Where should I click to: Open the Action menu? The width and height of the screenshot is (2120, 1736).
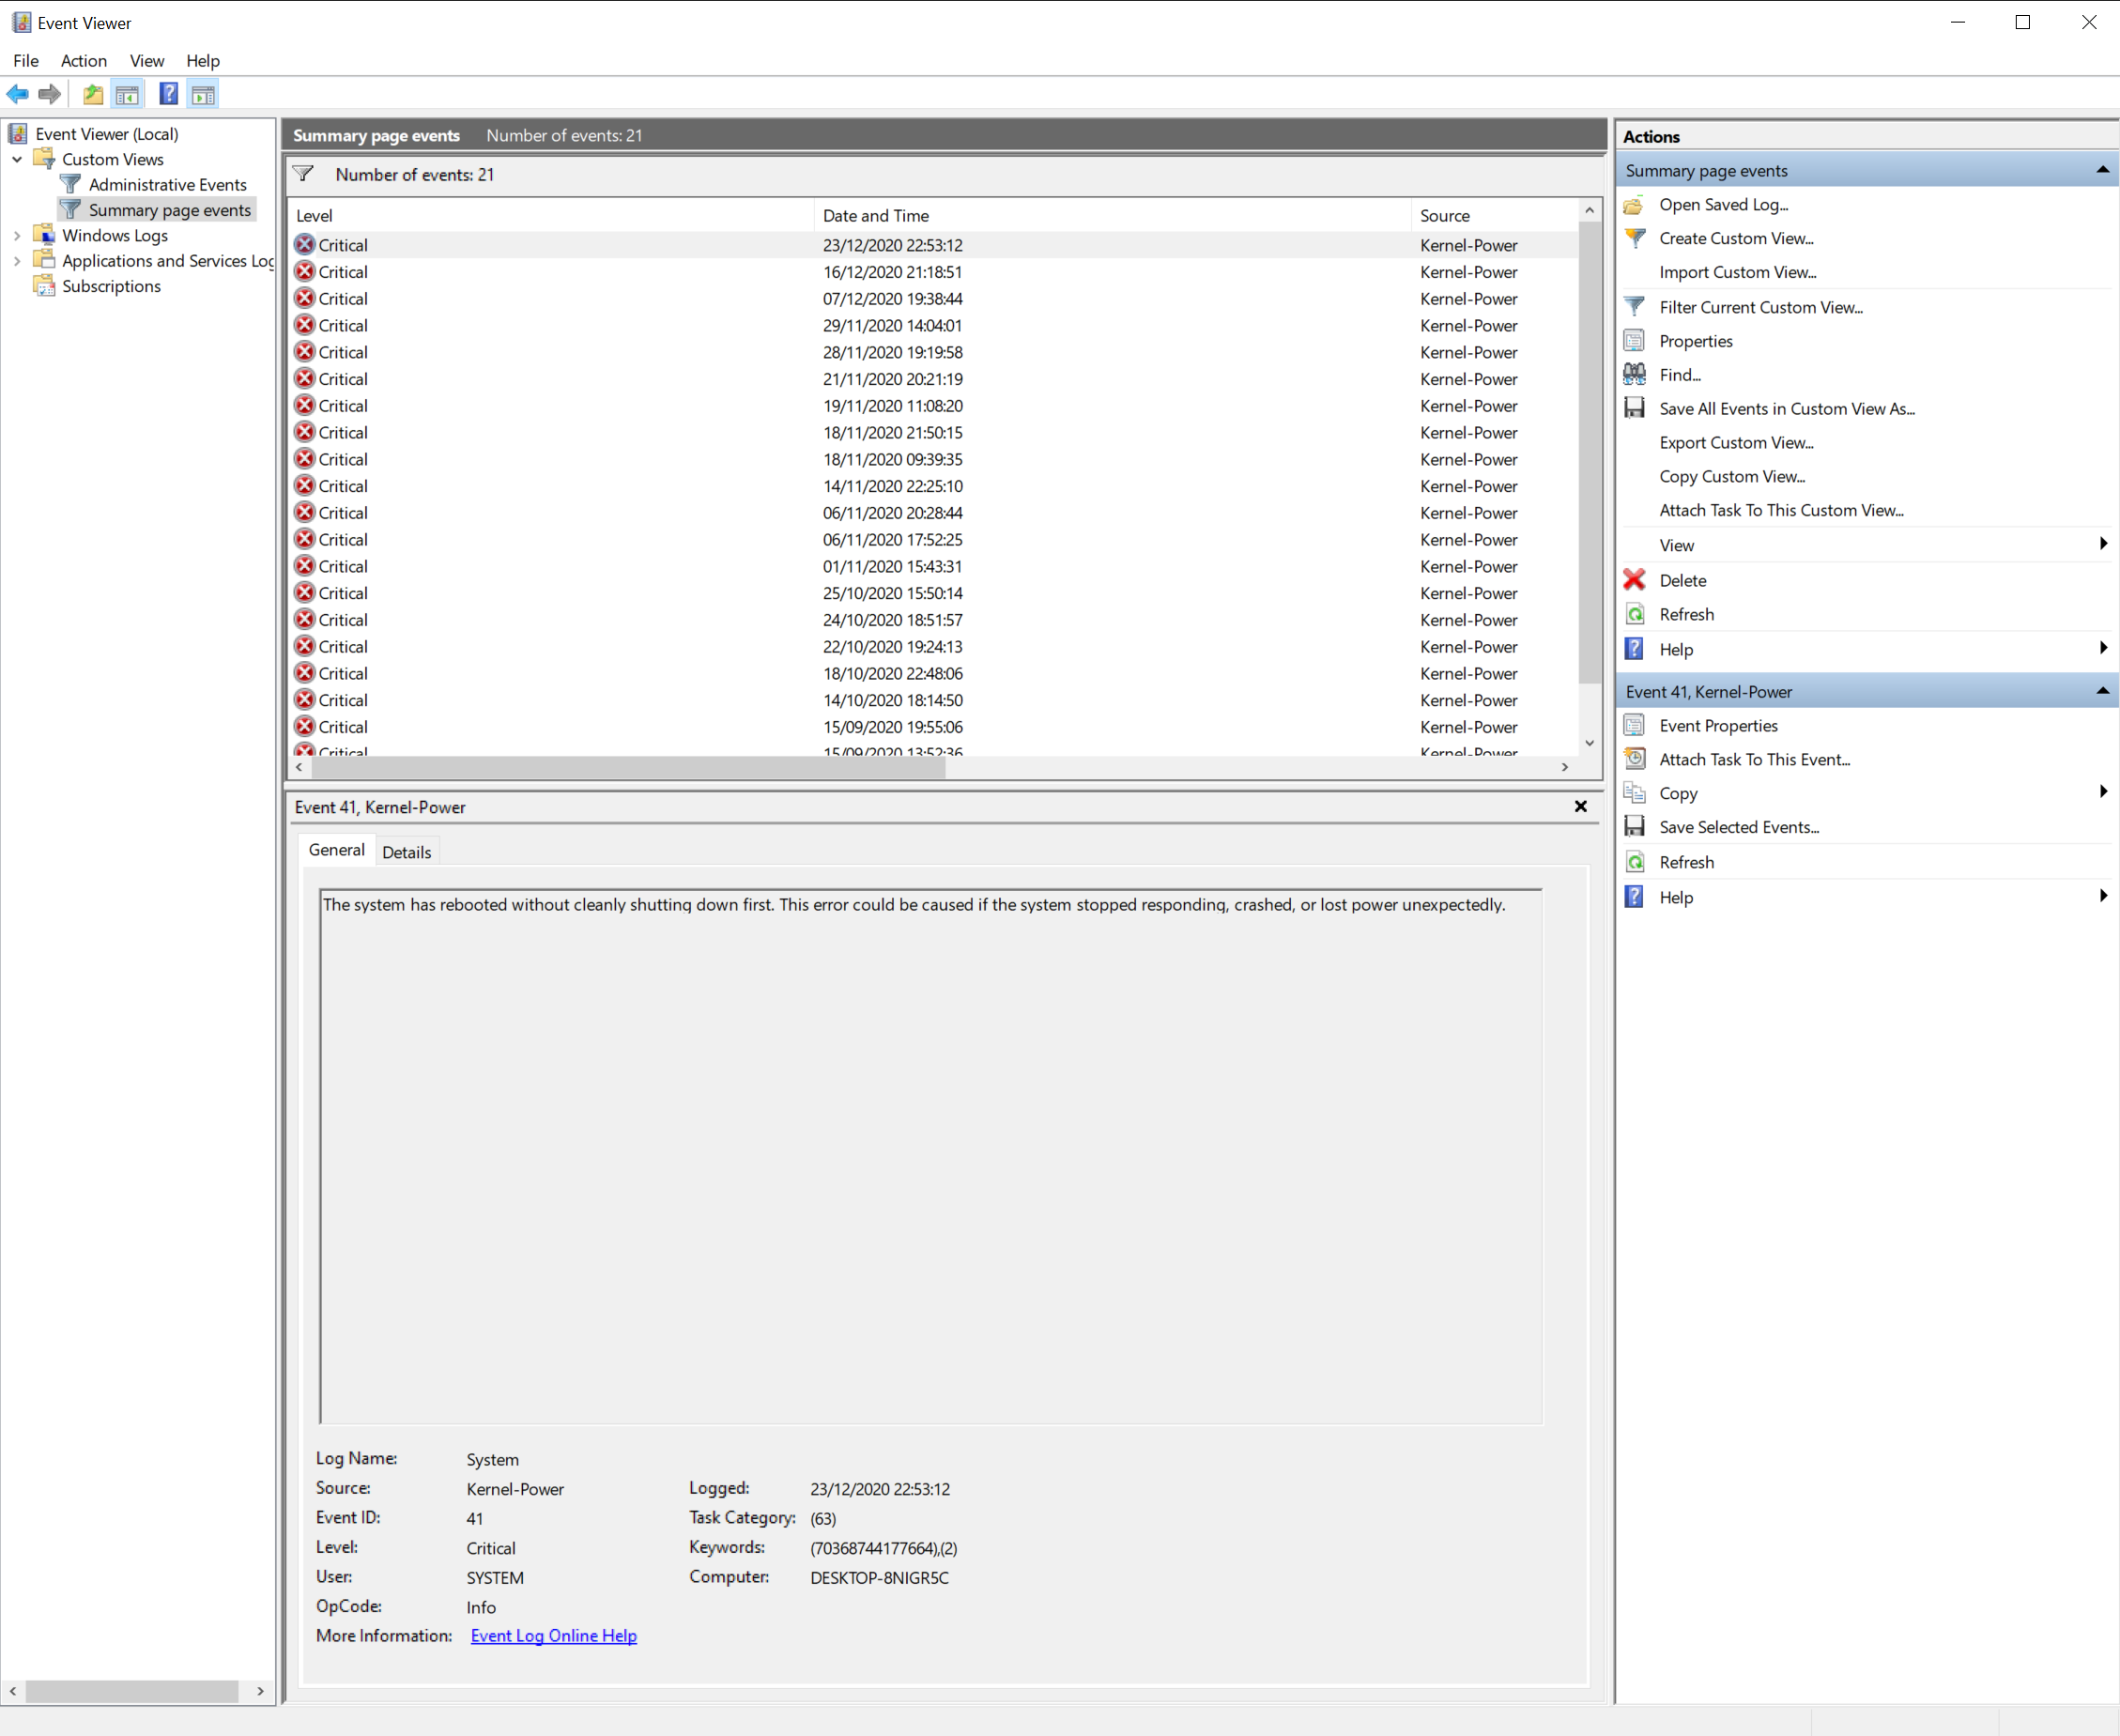click(x=83, y=61)
